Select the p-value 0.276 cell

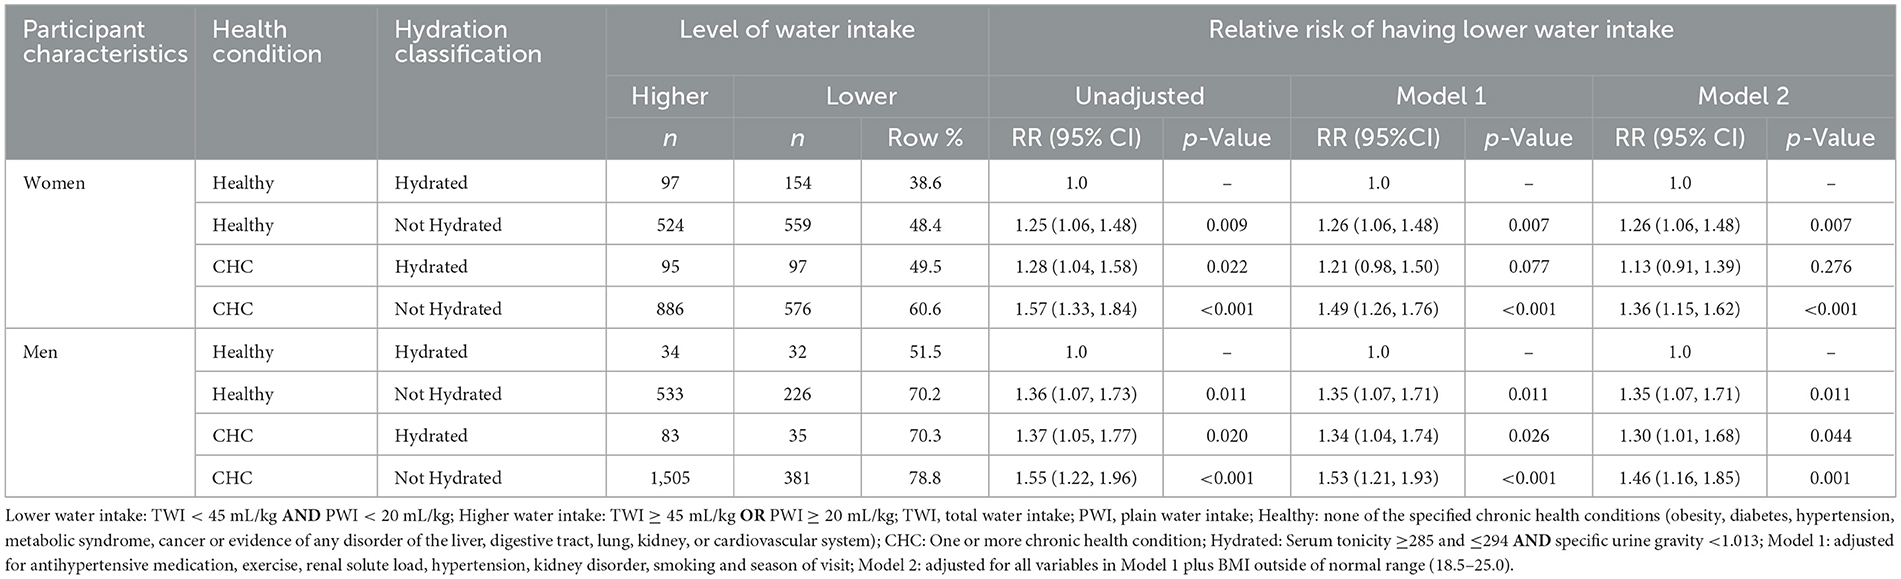[1830, 267]
